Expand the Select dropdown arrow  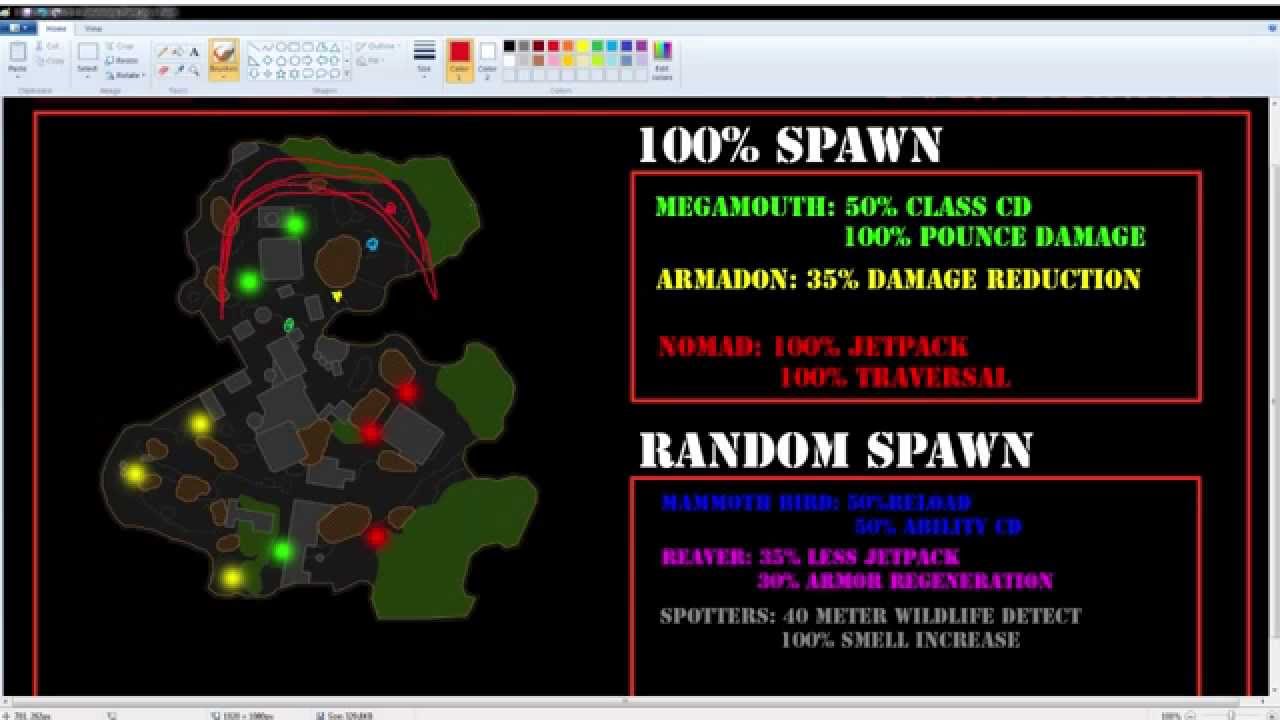coord(88,76)
